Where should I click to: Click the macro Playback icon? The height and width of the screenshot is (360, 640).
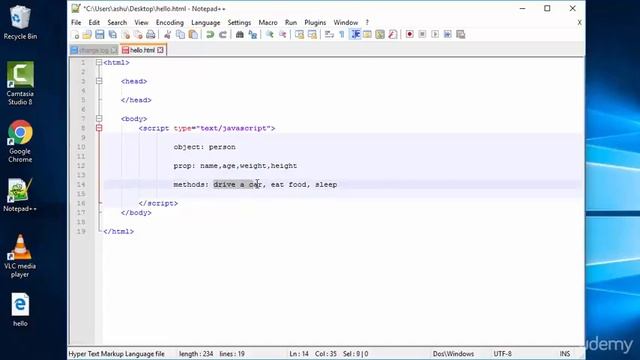435,35
